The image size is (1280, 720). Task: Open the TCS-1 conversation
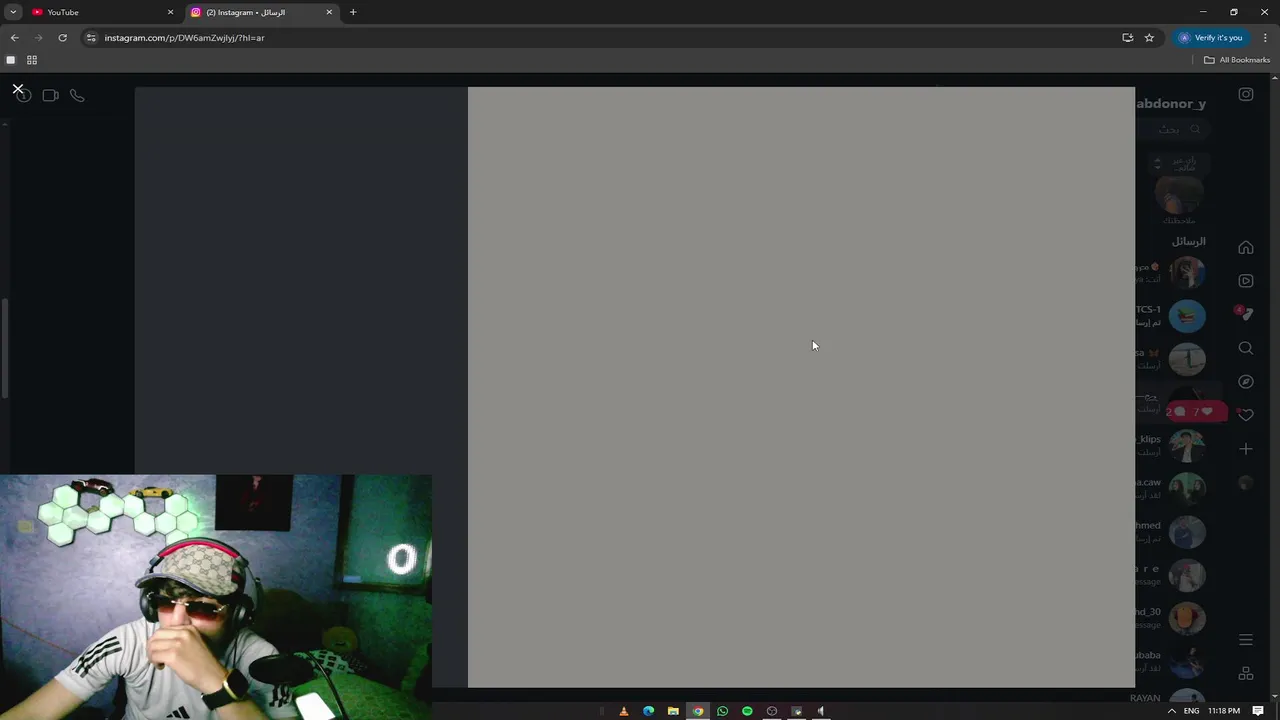click(1170, 316)
